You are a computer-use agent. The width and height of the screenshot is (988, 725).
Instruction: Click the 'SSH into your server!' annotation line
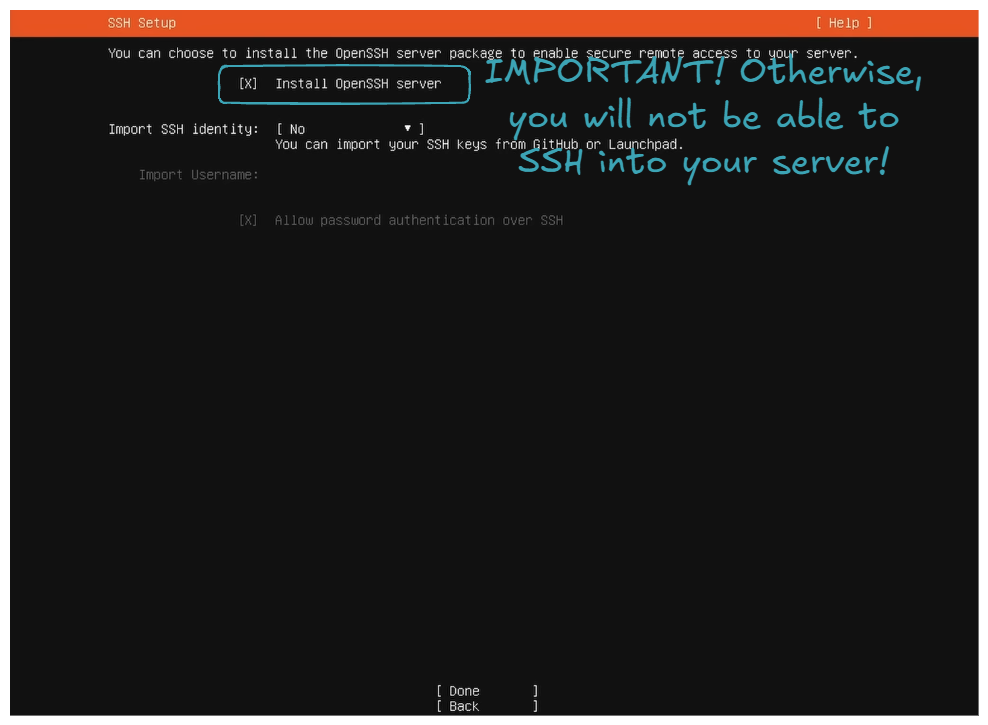click(703, 162)
